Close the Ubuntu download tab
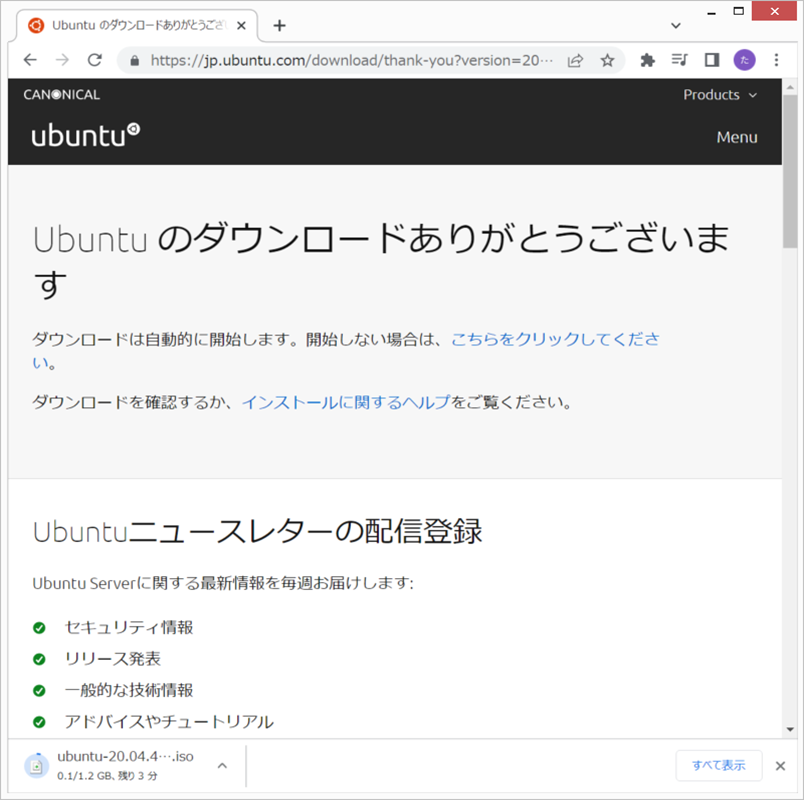Image resolution: width=804 pixels, height=800 pixels. tap(242, 25)
